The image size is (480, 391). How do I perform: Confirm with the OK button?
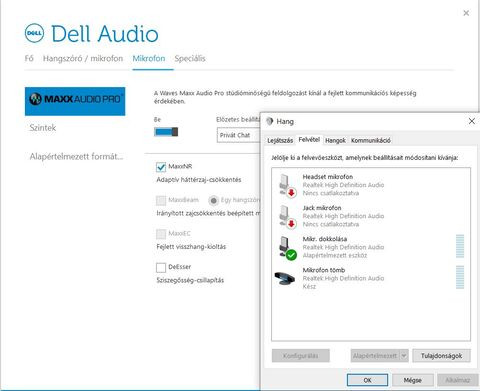[x=367, y=380]
